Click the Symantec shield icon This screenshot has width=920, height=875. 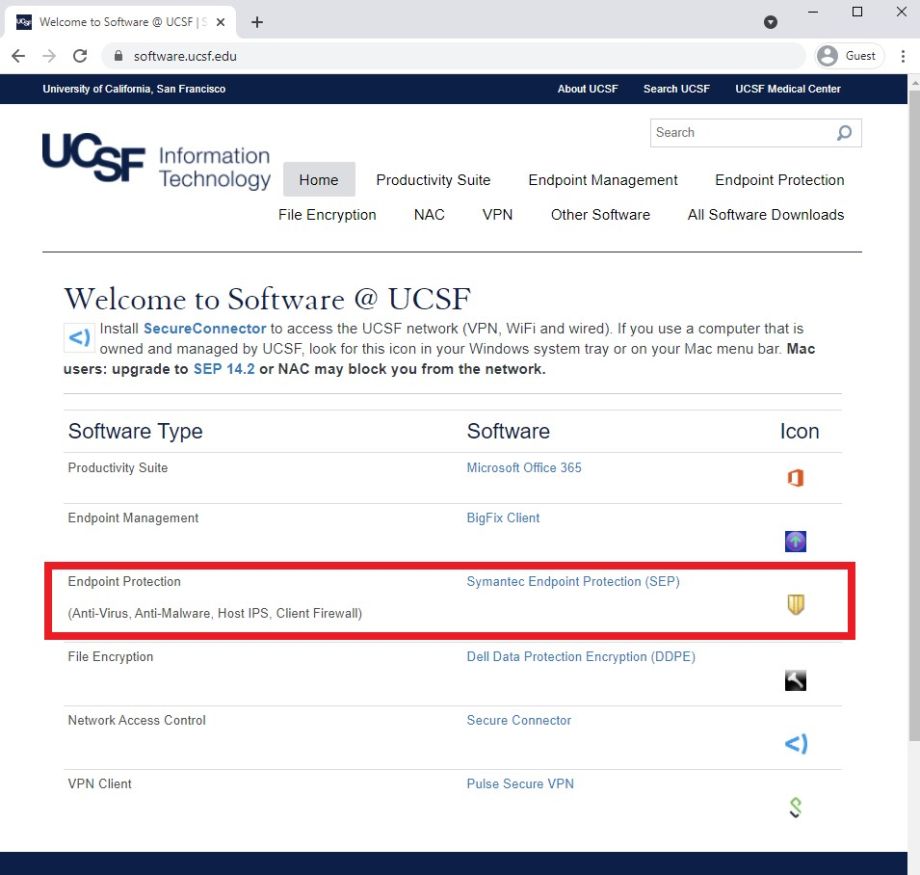point(795,604)
